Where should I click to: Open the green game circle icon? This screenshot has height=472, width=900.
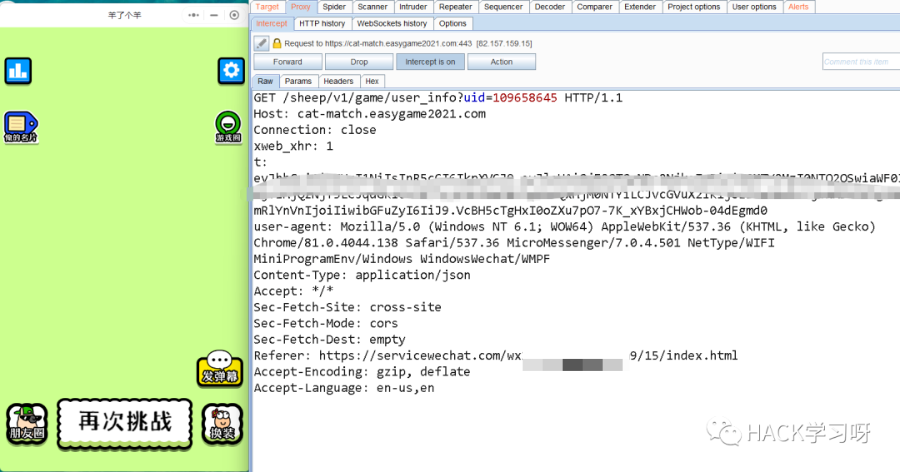point(228,127)
